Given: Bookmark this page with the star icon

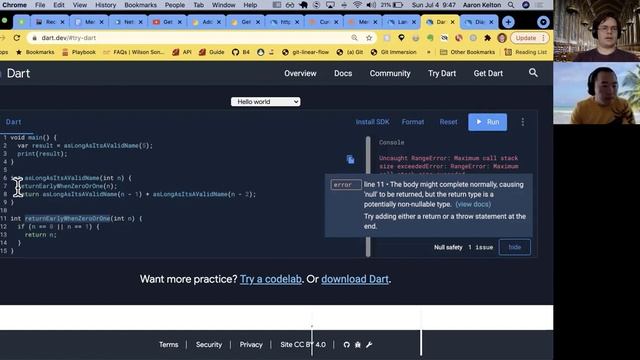Looking at the screenshot, I should 369,38.
